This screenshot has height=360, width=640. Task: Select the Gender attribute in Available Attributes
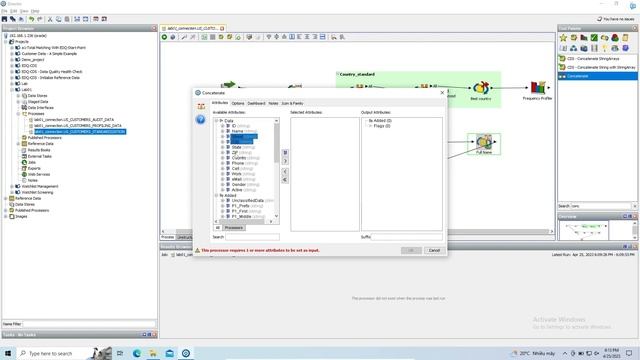(x=239, y=184)
